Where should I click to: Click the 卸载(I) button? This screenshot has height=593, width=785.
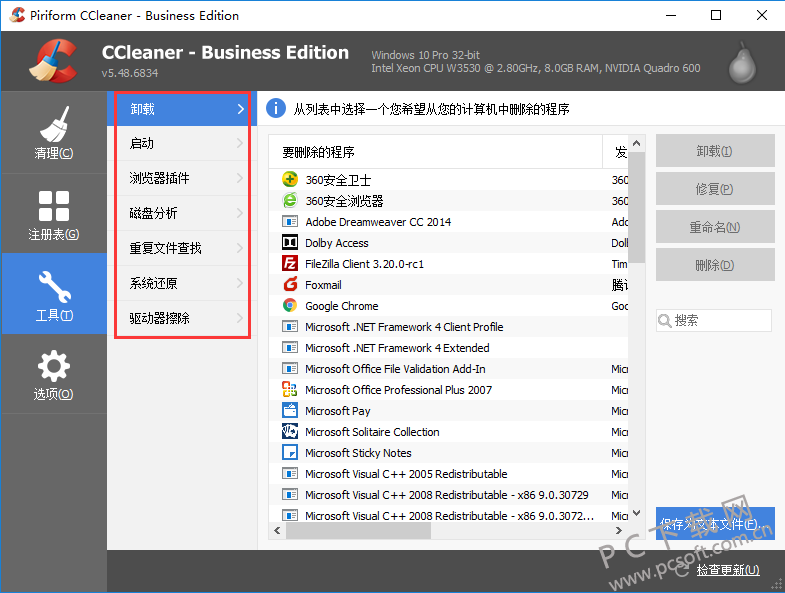tap(715, 151)
